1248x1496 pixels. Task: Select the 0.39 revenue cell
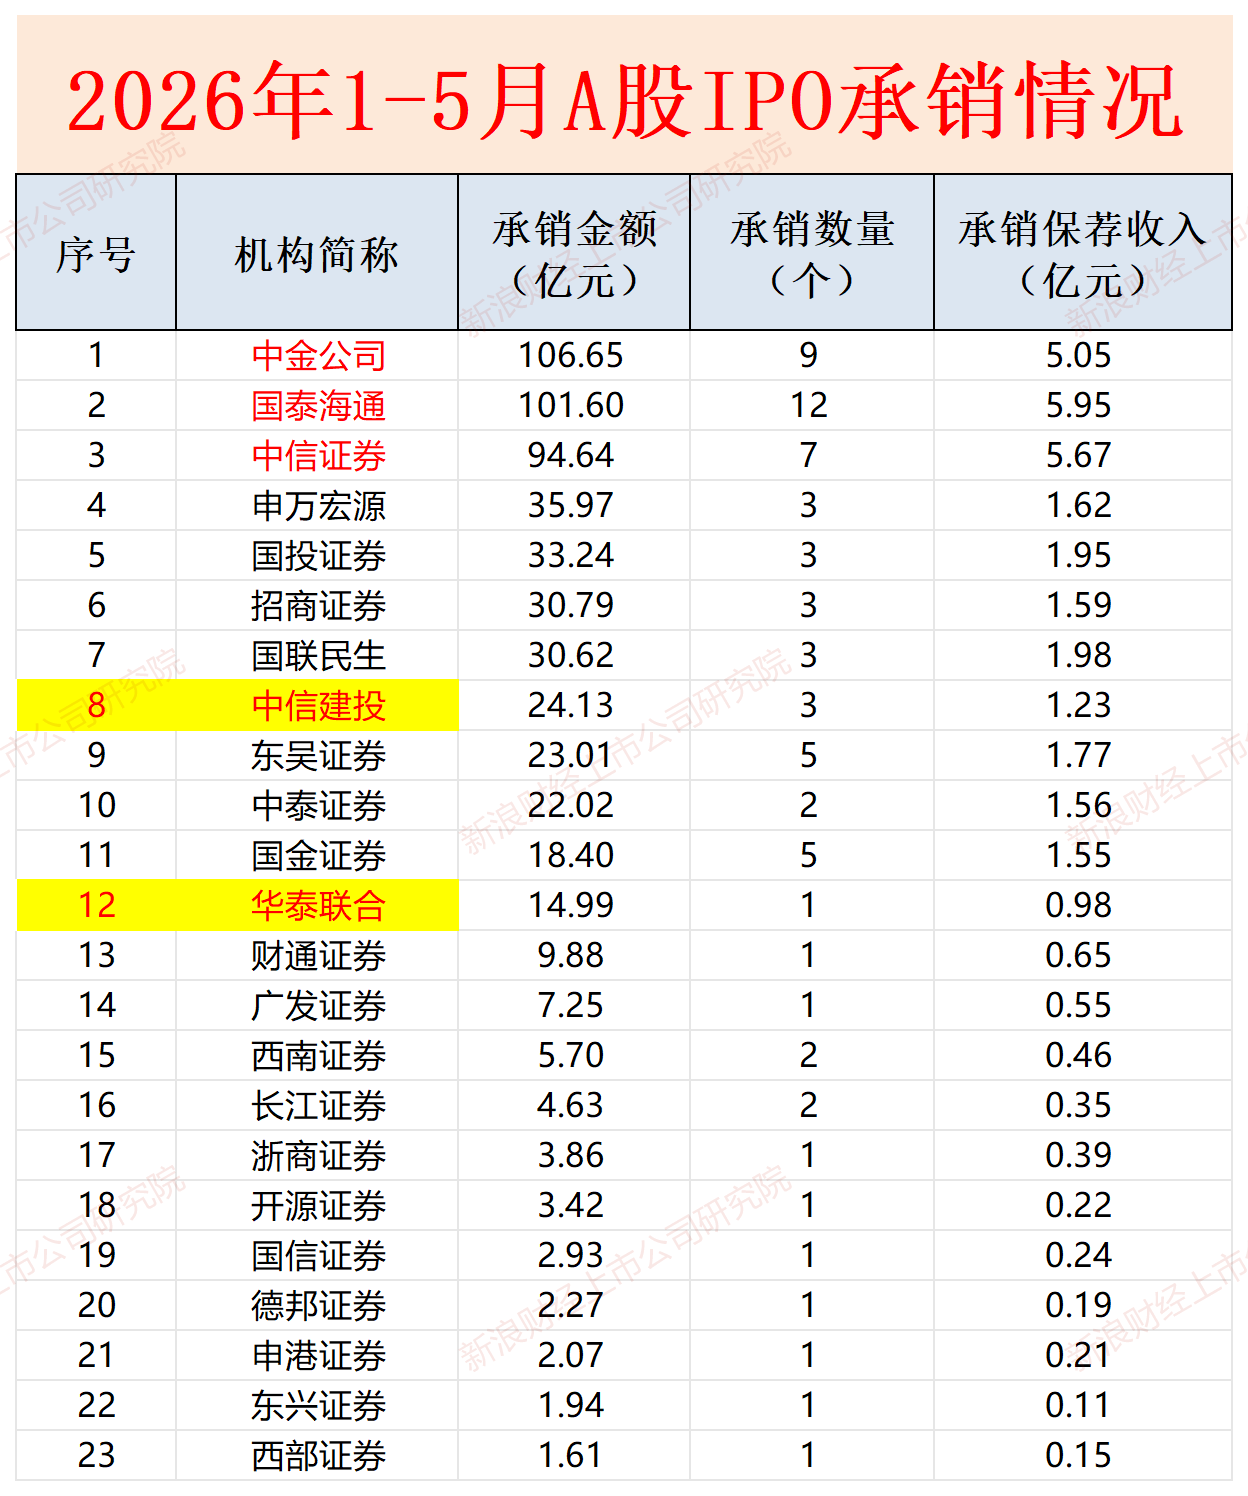pyautogui.click(x=1083, y=1156)
